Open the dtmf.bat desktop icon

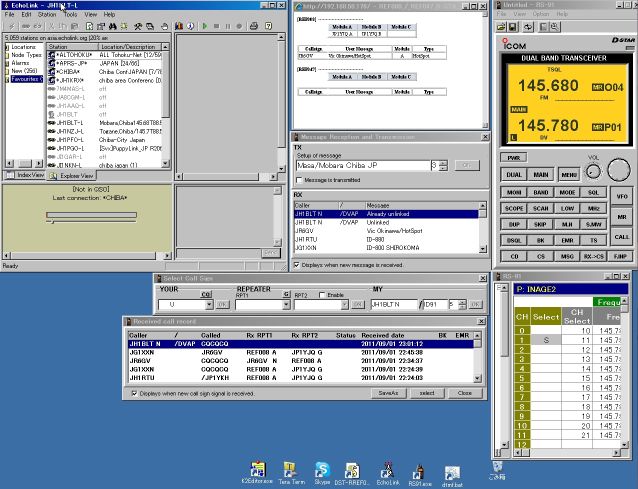[452, 470]
